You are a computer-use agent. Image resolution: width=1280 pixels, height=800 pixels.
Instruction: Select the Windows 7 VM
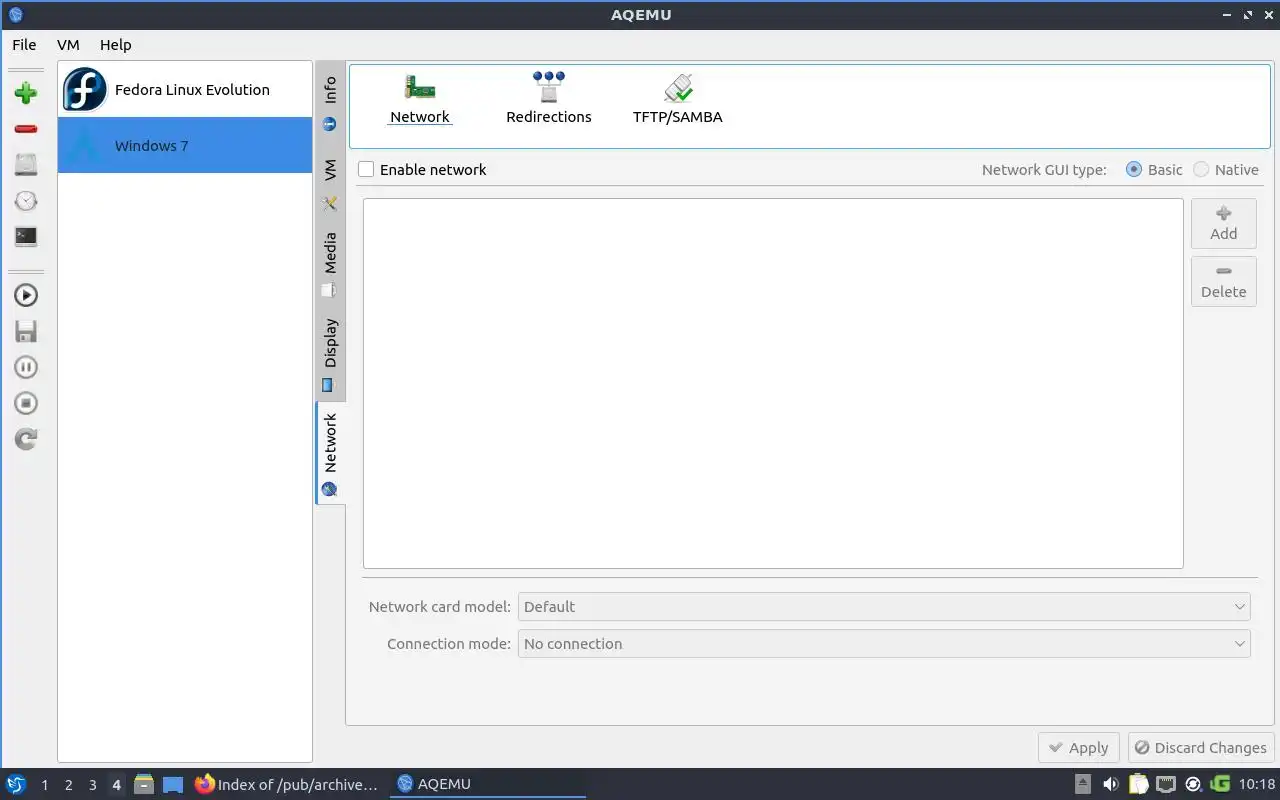185,146
